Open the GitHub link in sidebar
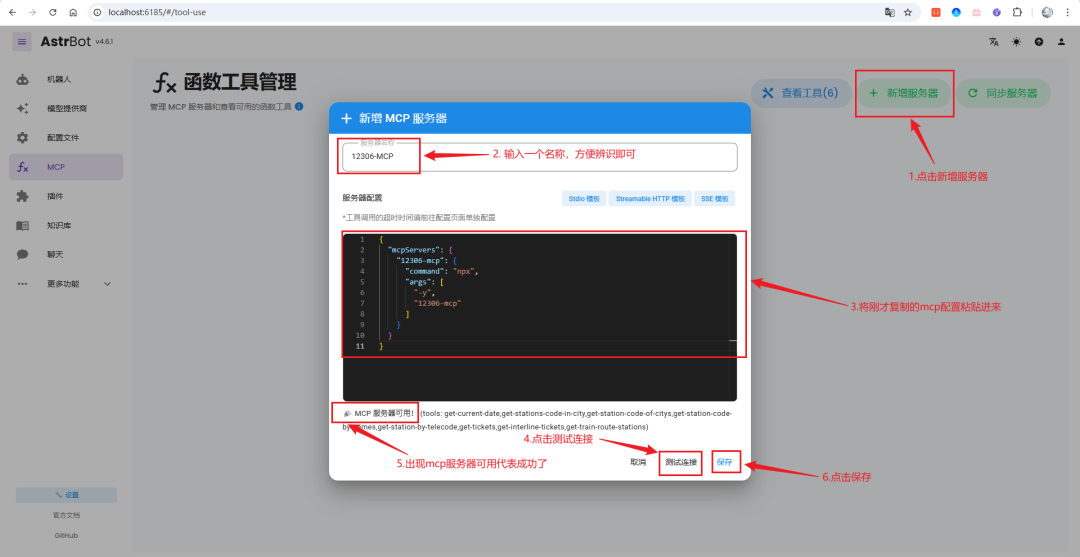Screen dimensions: 1080x557 click(x=66, y=535)
